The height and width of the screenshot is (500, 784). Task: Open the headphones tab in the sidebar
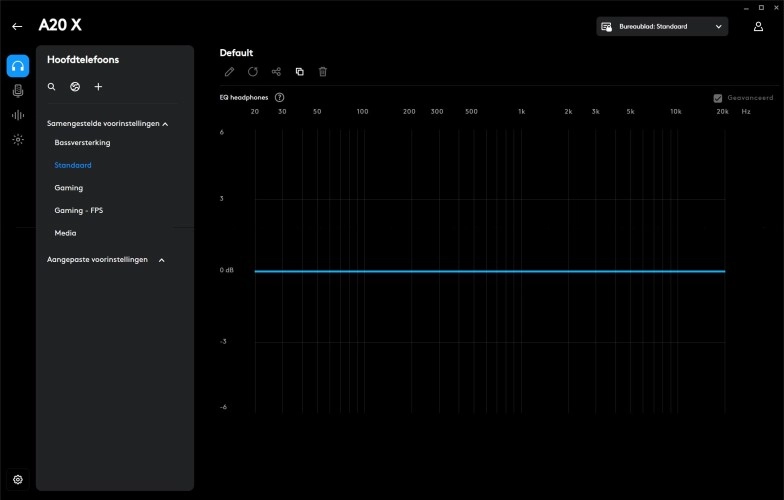tap(18, 66)
